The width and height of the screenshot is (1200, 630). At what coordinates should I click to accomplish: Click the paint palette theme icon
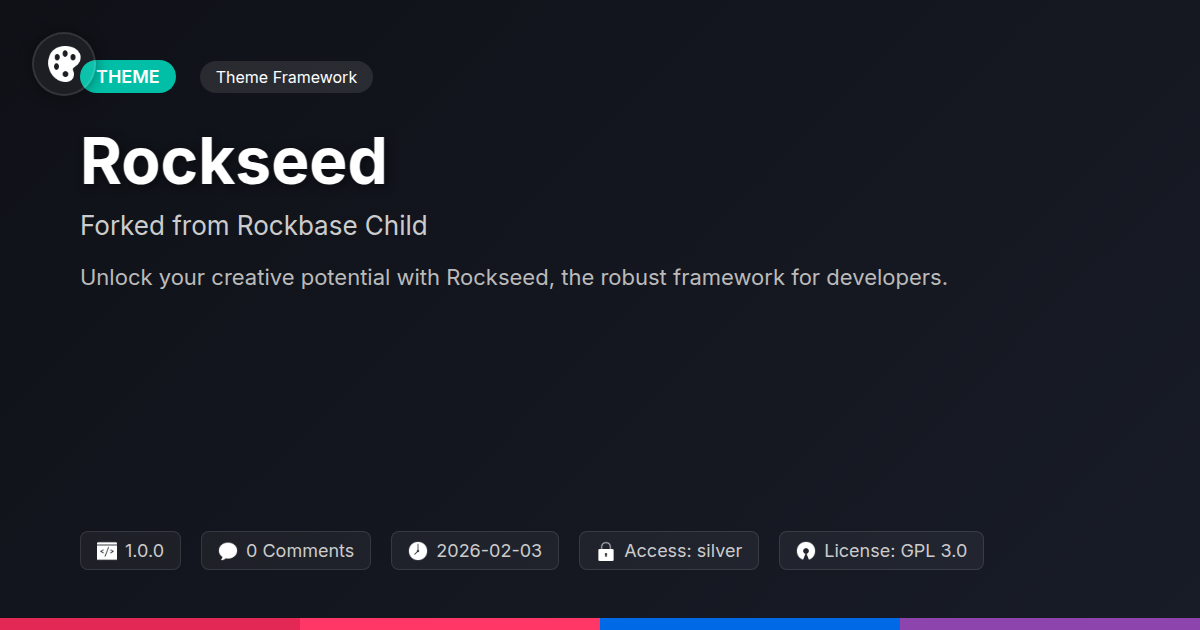point(64,64)
